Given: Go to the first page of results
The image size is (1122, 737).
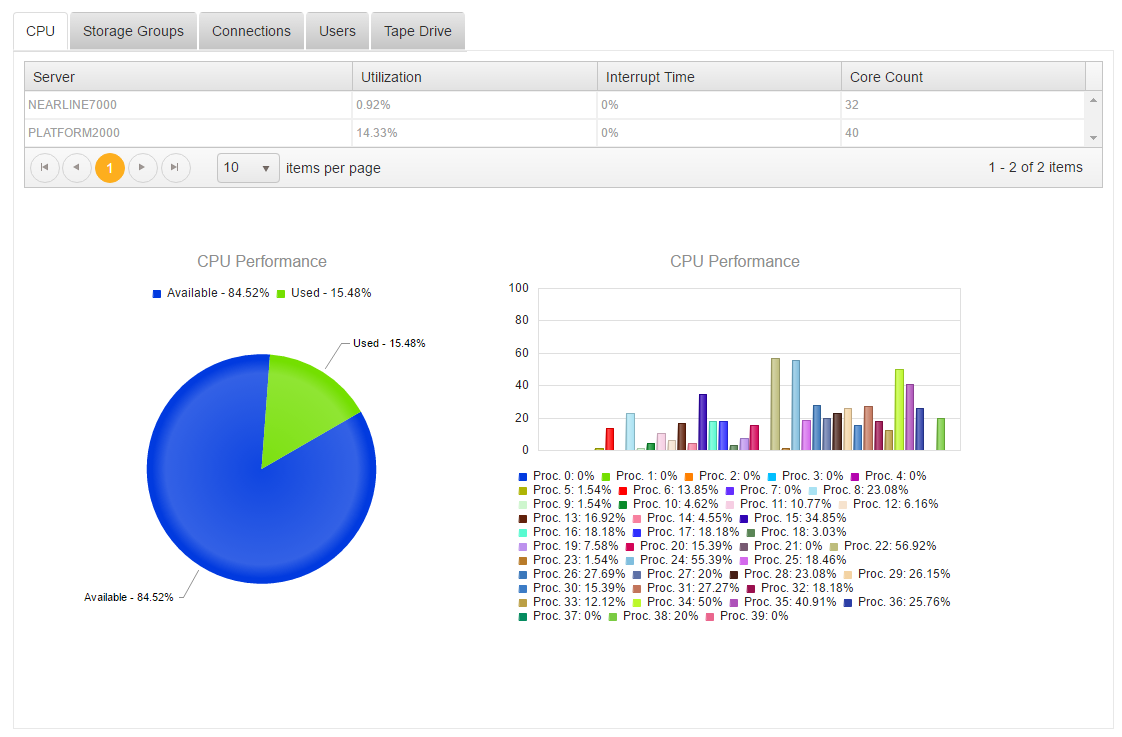Looking at the screenshot, I should (44, 168).
